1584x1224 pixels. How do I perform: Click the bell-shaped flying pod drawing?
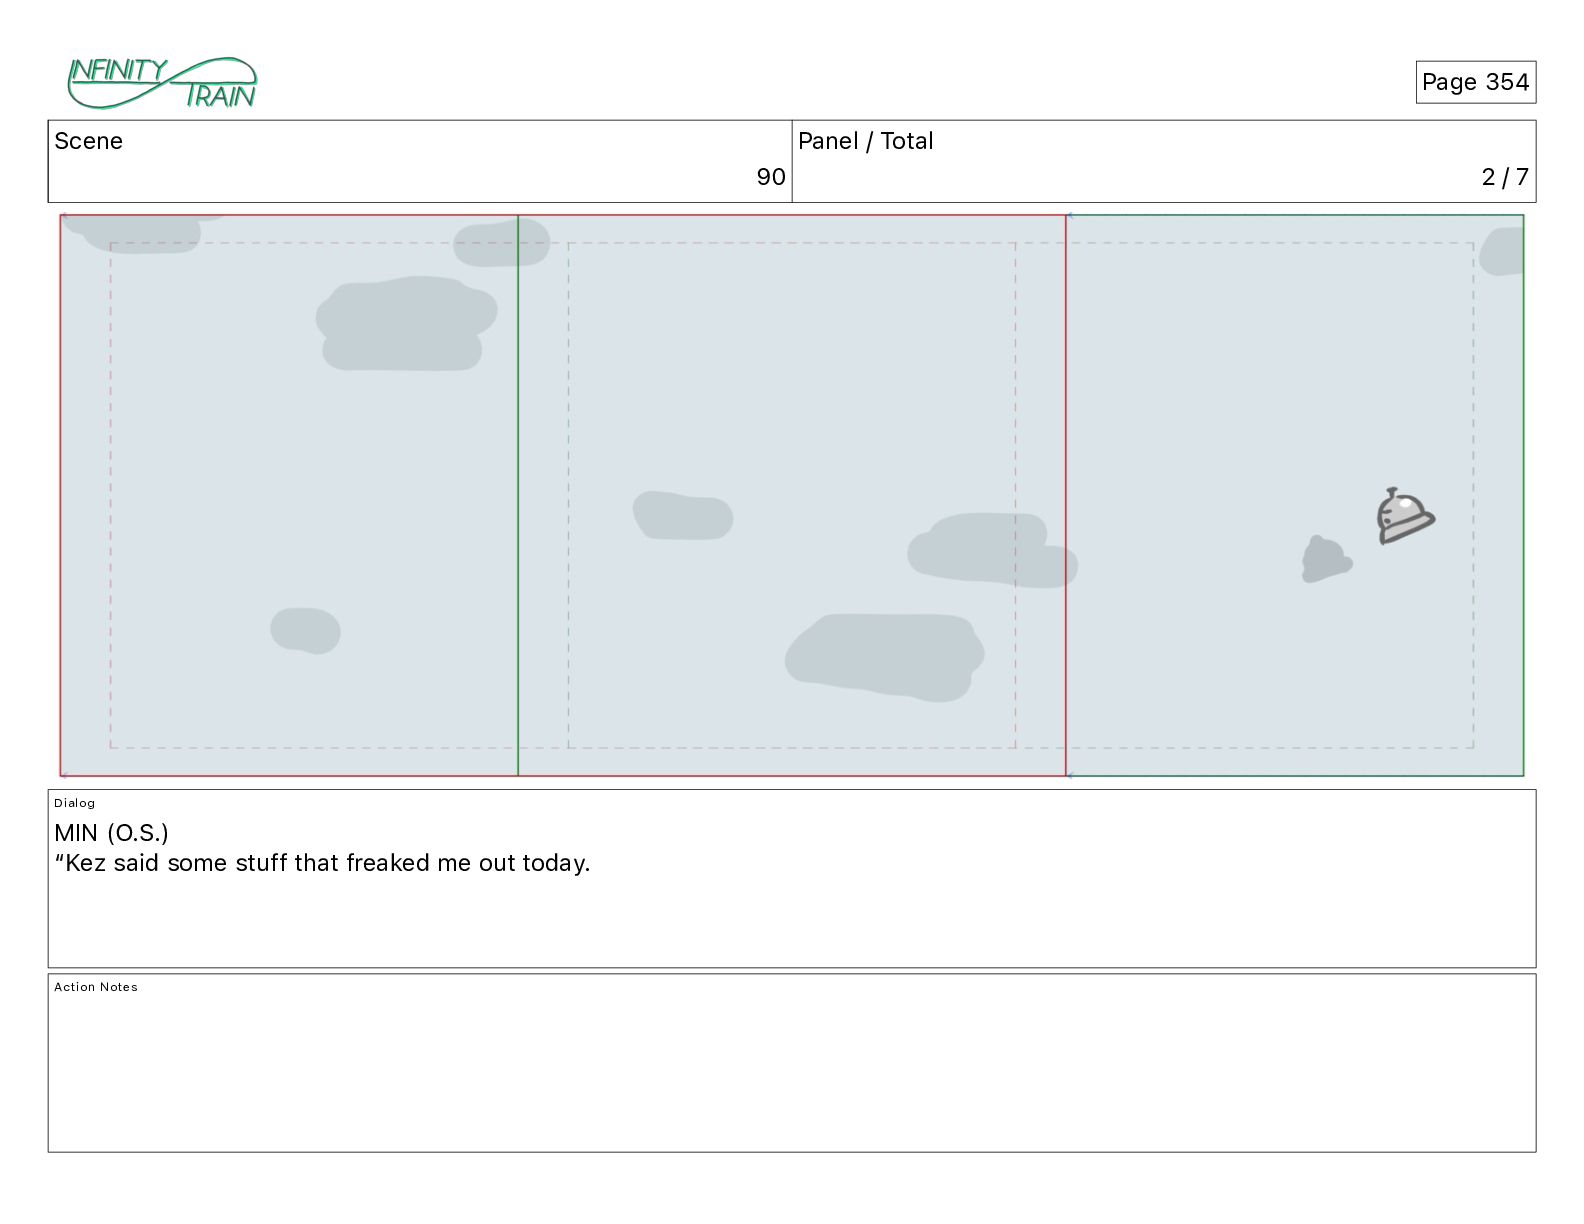1405,516
